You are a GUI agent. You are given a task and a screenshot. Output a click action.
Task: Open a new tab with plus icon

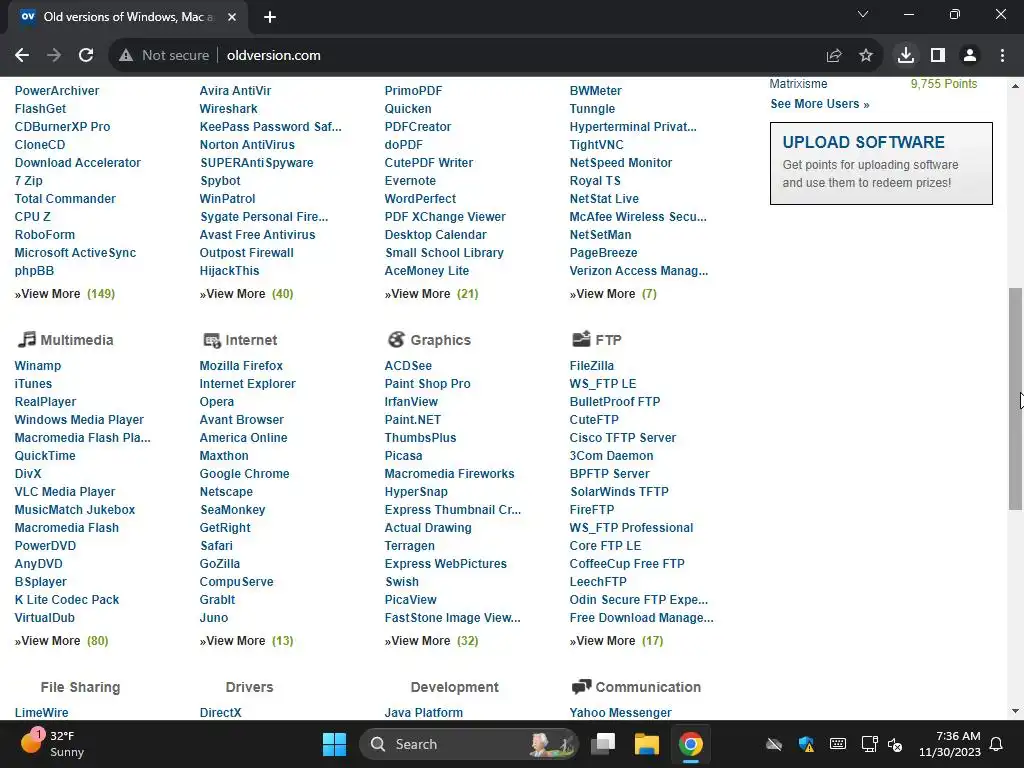pos(270,17)
